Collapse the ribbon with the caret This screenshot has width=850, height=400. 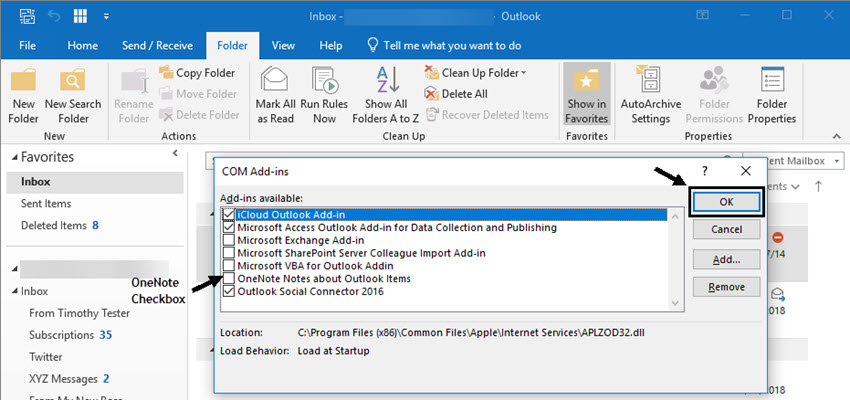tap(836, 136)
